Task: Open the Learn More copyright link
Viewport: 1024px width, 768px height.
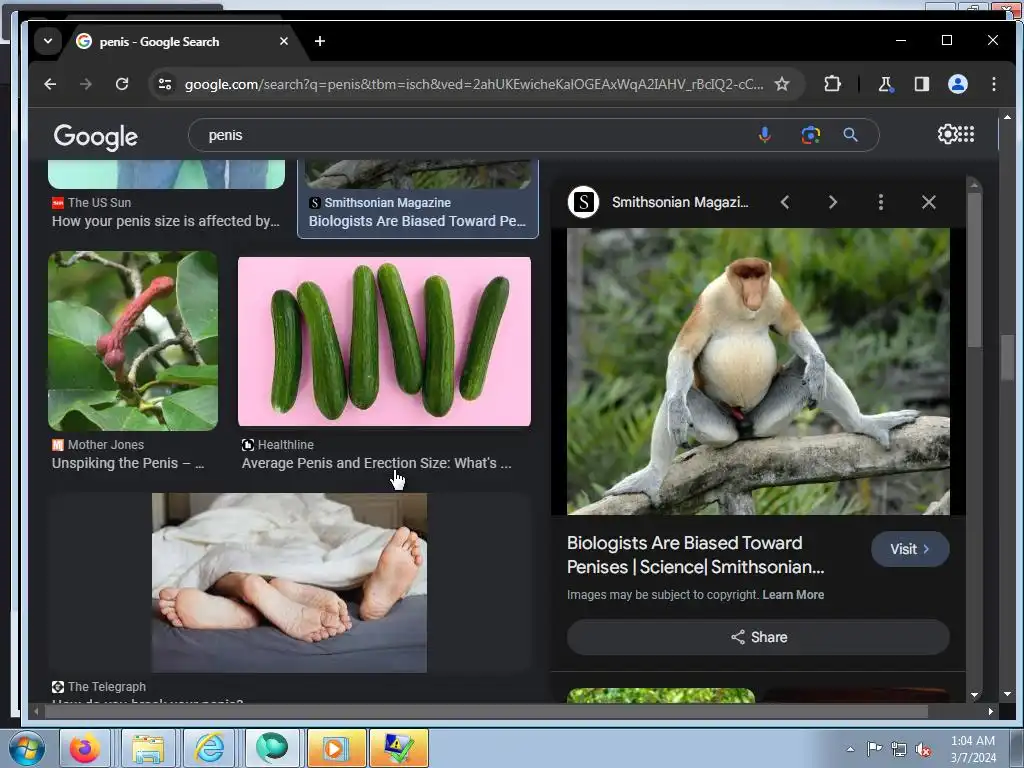Action: pos(793,595)
